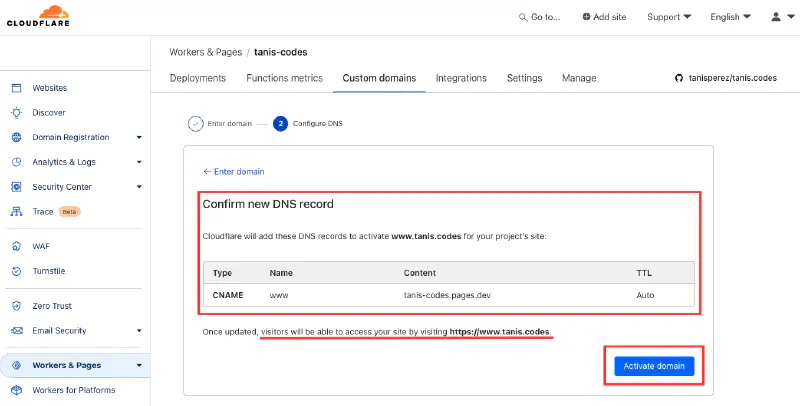
Task: Expand the Email Security submenu arrow
Action: [x=139, y=331]
